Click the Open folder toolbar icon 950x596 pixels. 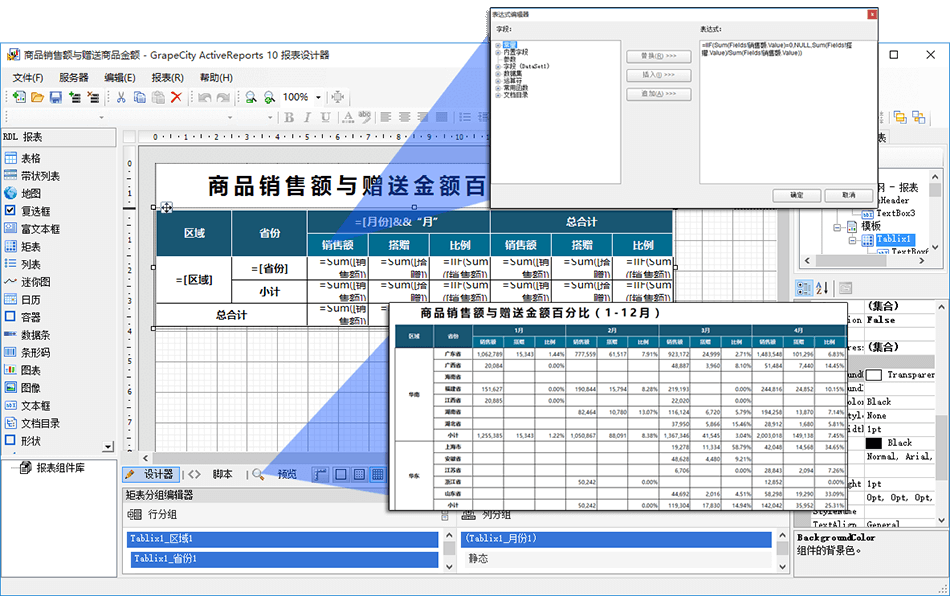click(38, 97)
